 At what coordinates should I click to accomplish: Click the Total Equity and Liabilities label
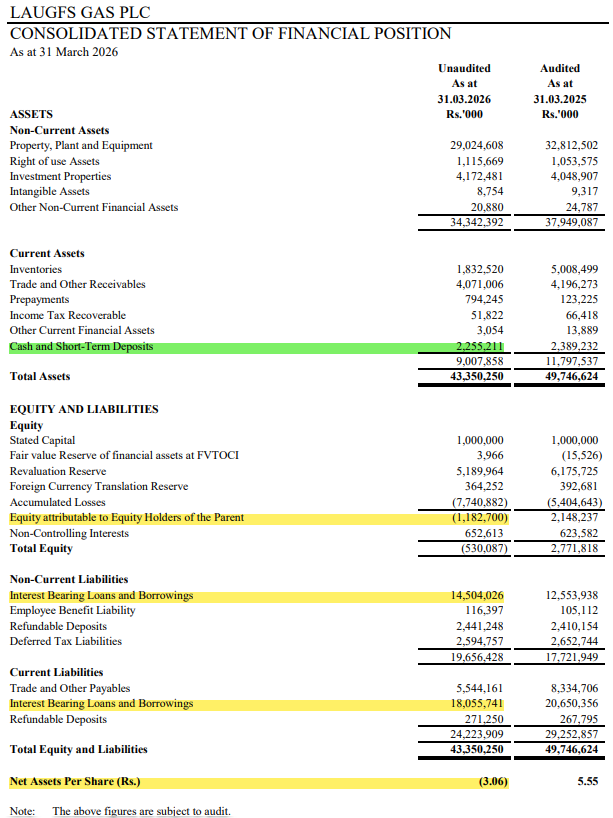pyautogui.click(x=79, y=749)
